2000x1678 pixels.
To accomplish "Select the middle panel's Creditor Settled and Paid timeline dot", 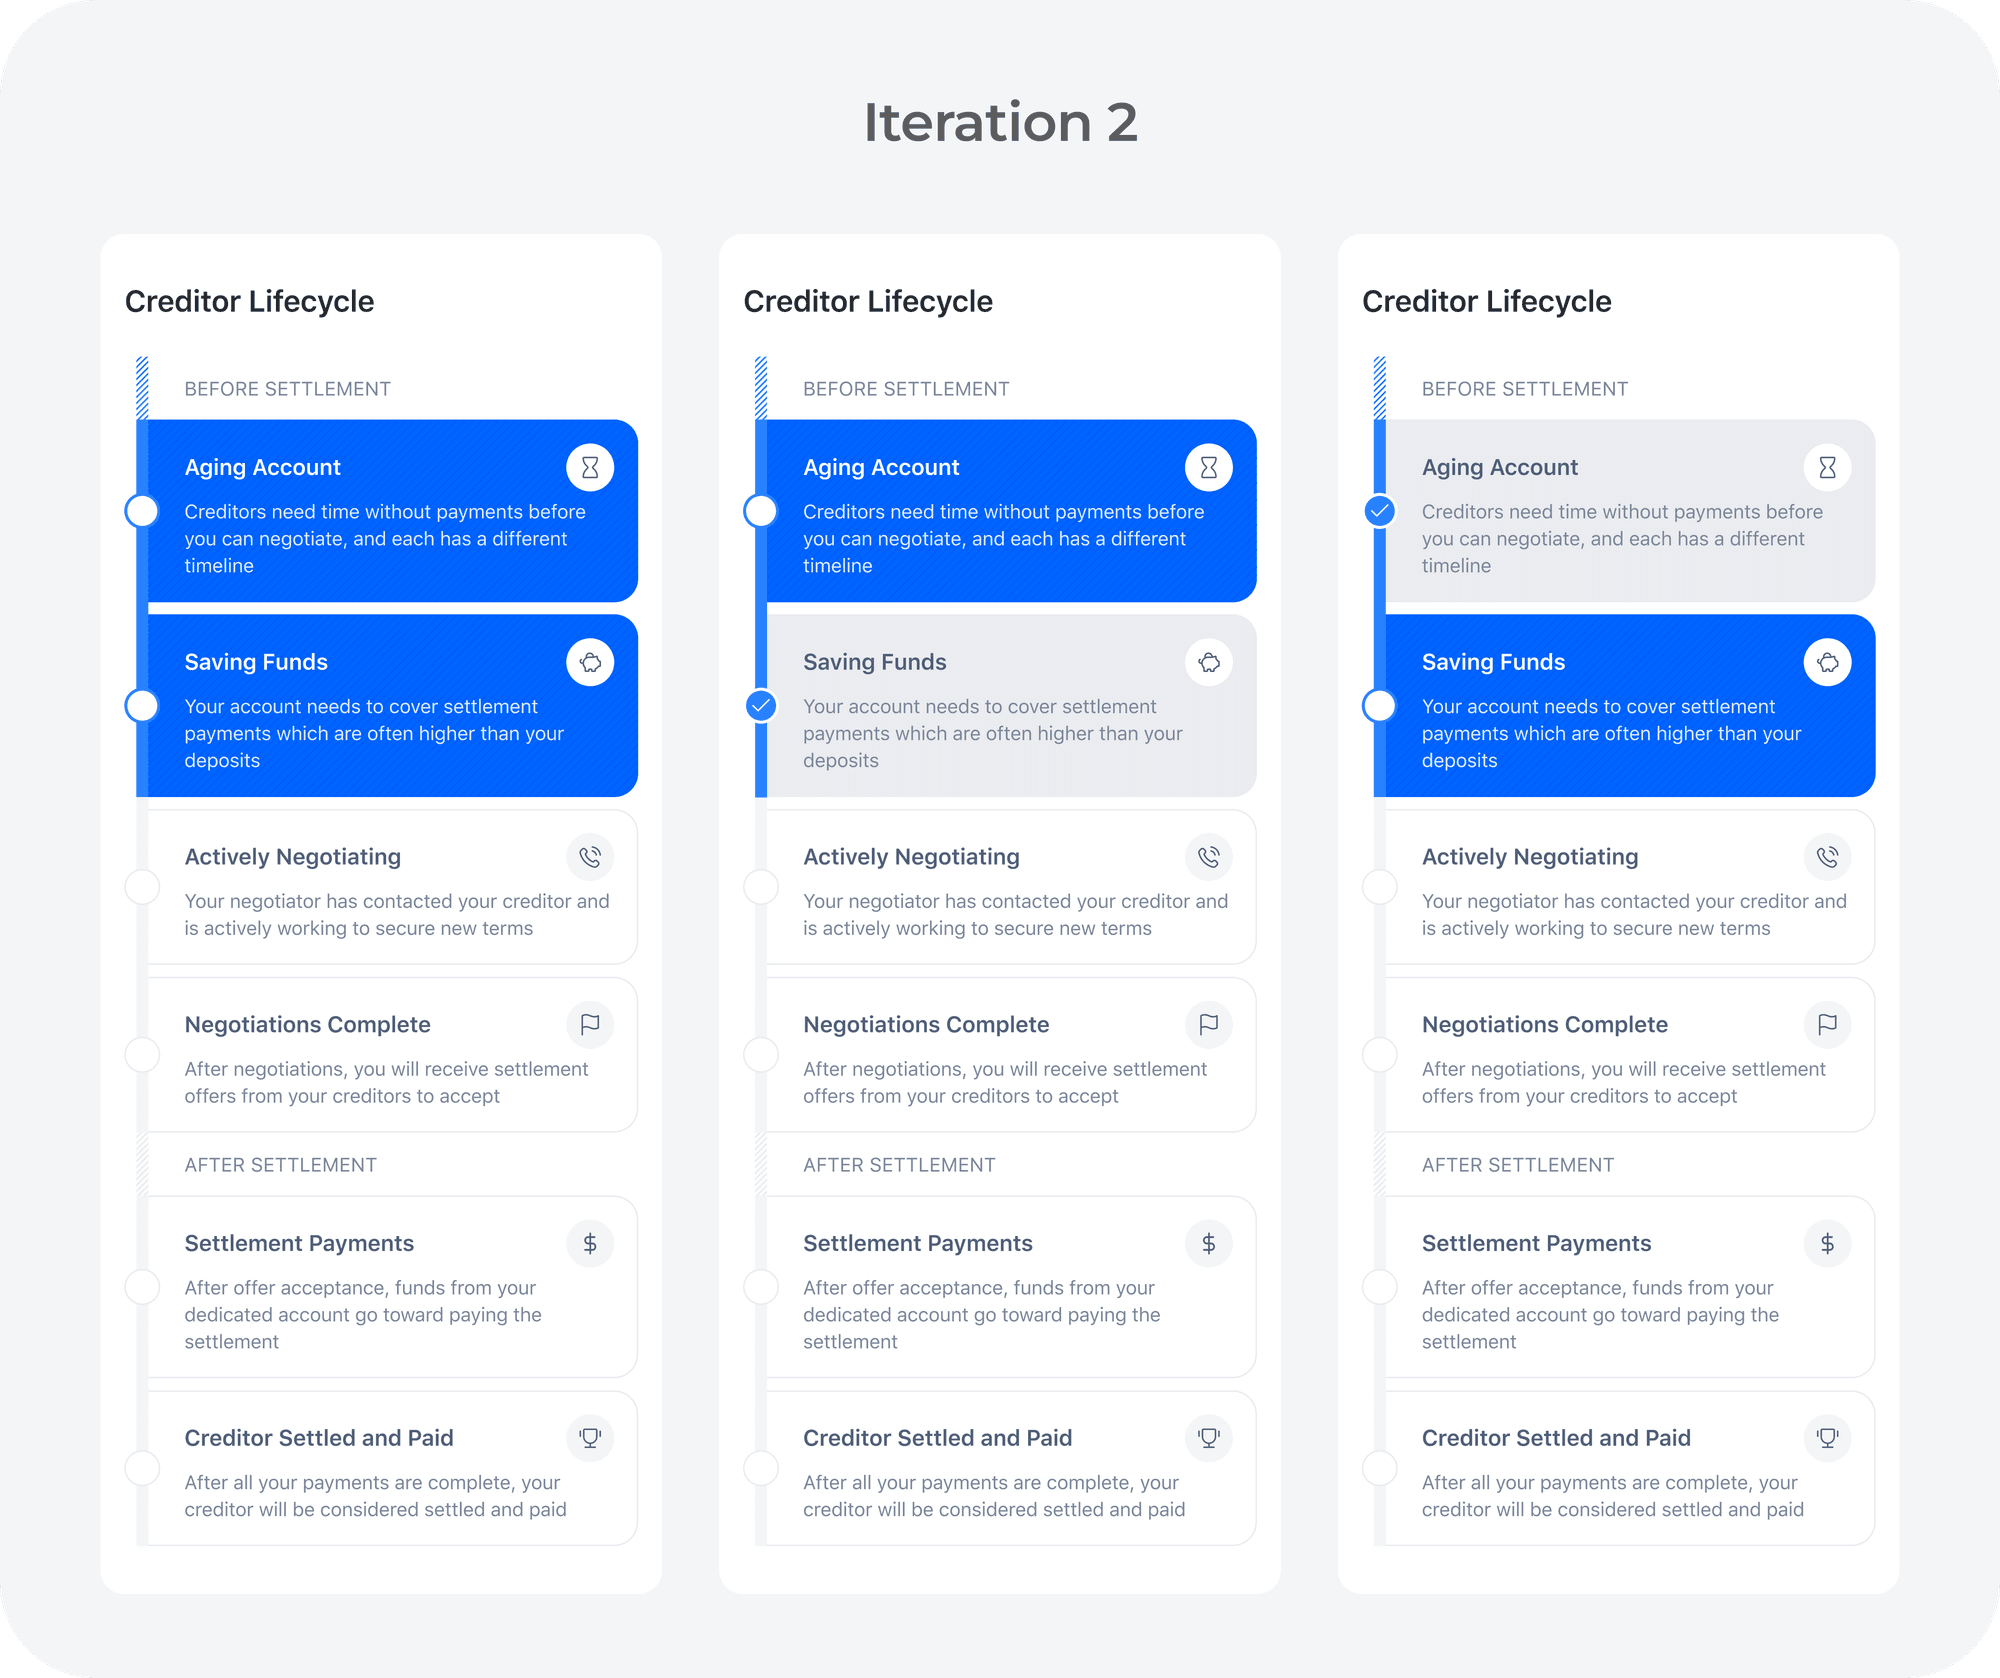I will [761, 1469].
